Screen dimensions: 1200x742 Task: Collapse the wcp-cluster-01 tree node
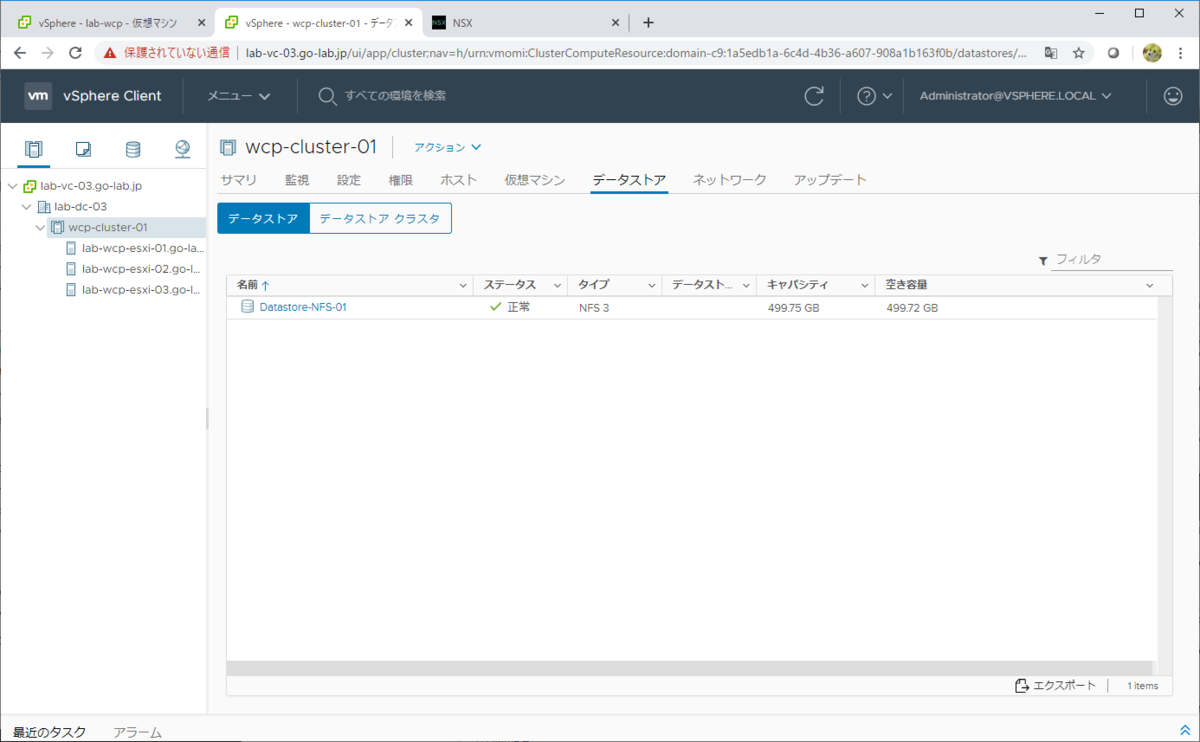pos(40,228)
